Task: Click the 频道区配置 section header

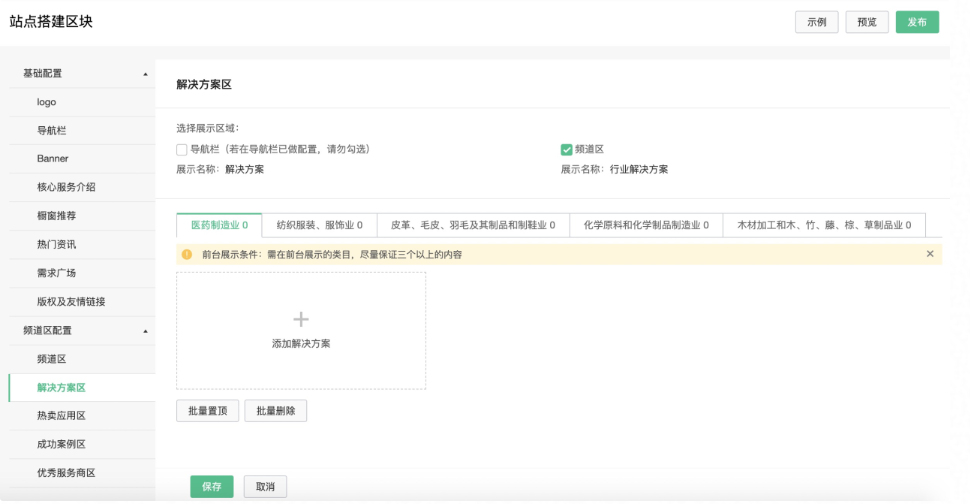Action: [82, 331]
